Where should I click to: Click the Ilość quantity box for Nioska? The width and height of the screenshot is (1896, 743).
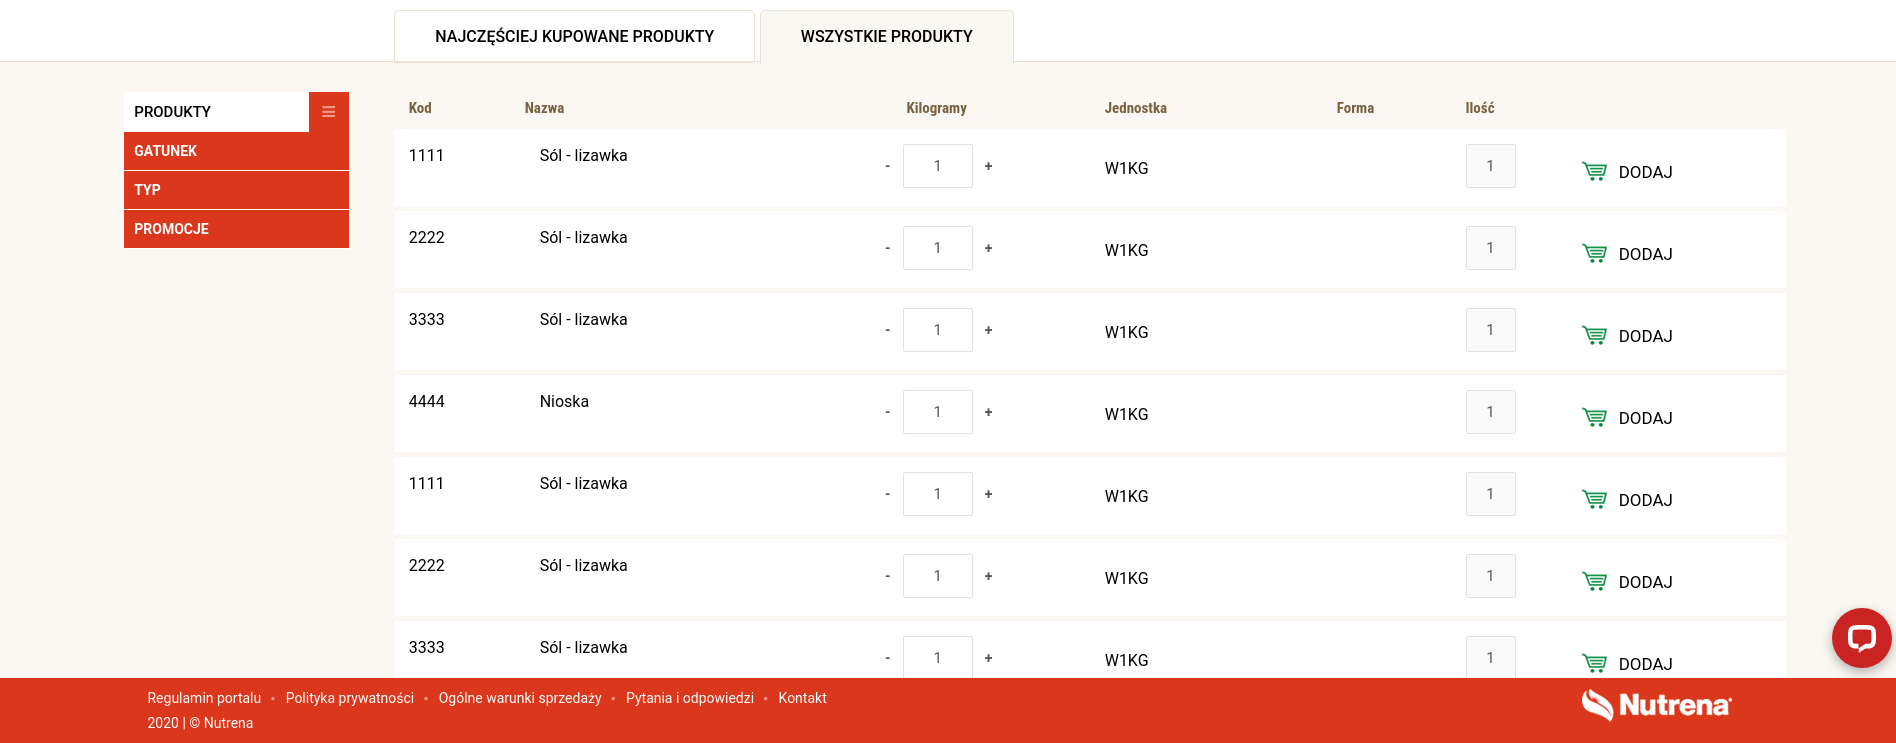point(1490,412)
